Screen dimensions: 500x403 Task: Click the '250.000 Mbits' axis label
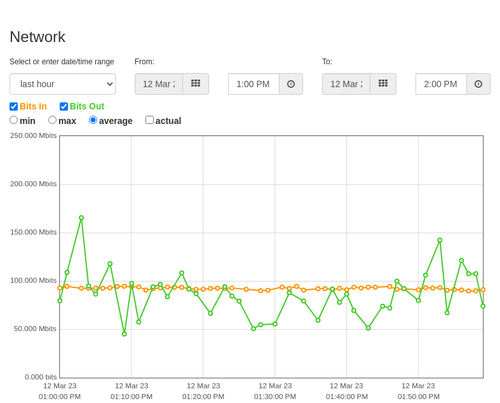(33, 136)
